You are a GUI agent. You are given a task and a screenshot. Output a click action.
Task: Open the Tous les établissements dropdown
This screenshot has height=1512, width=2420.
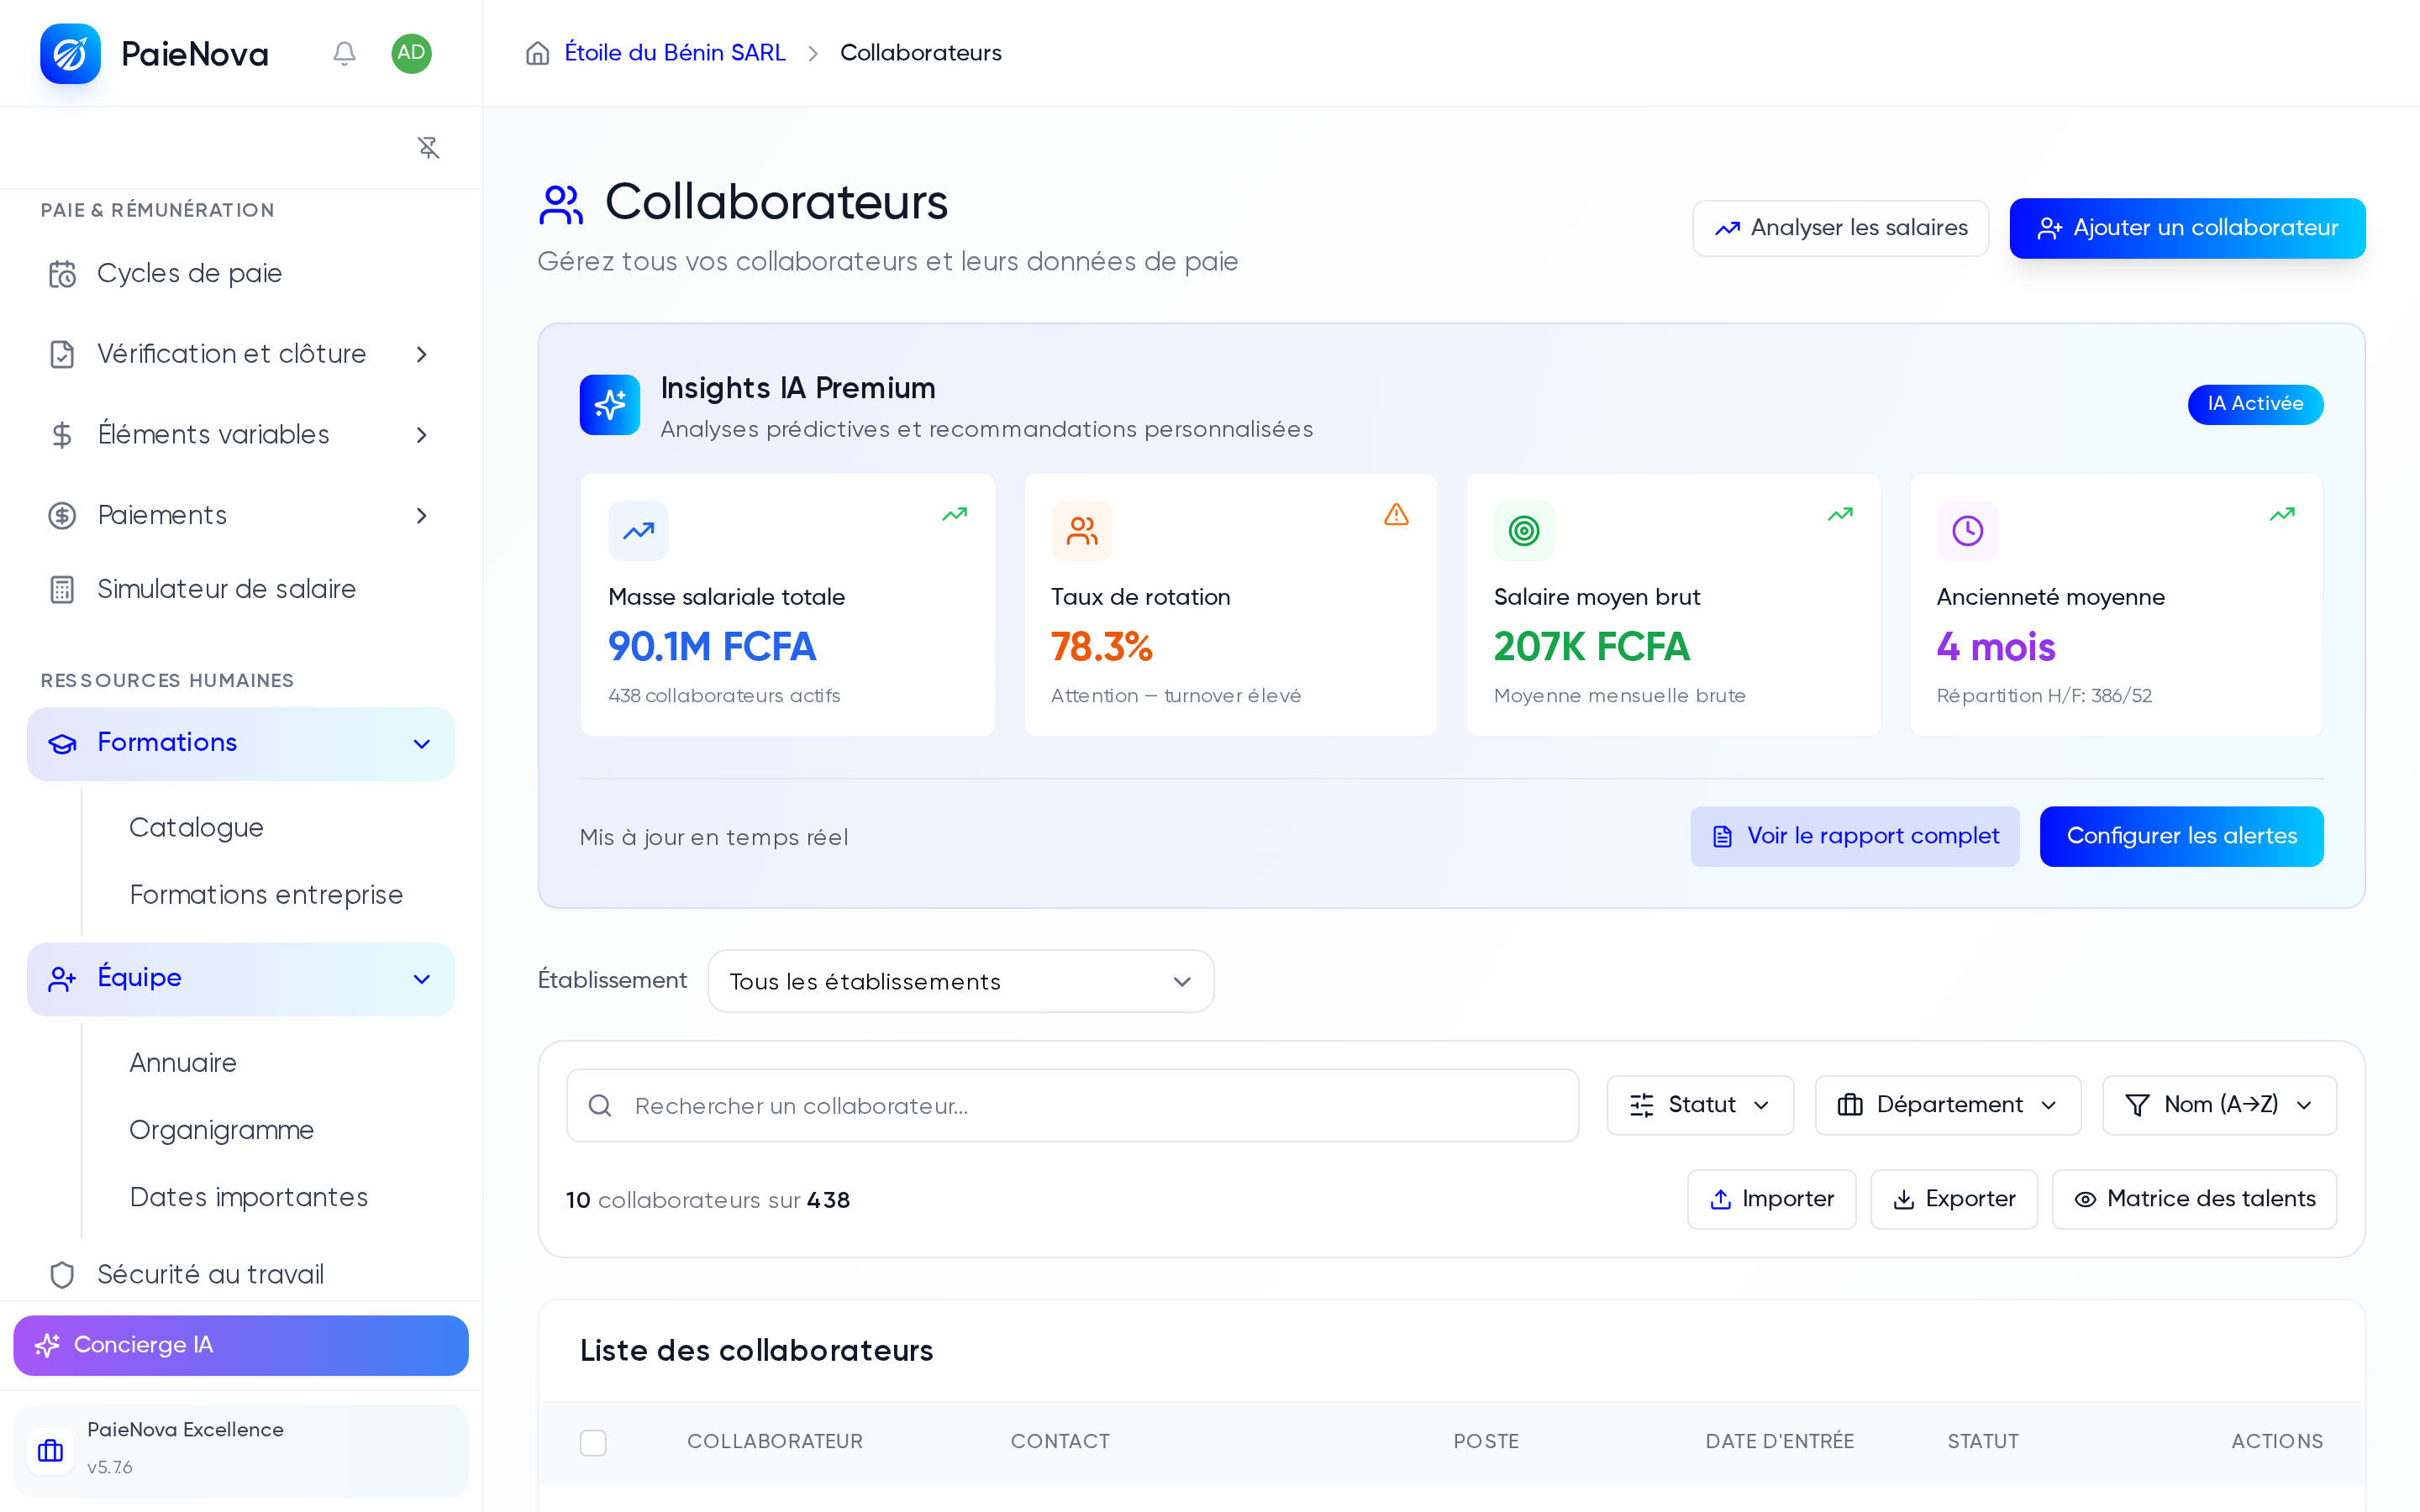click(x=961, y=981)
